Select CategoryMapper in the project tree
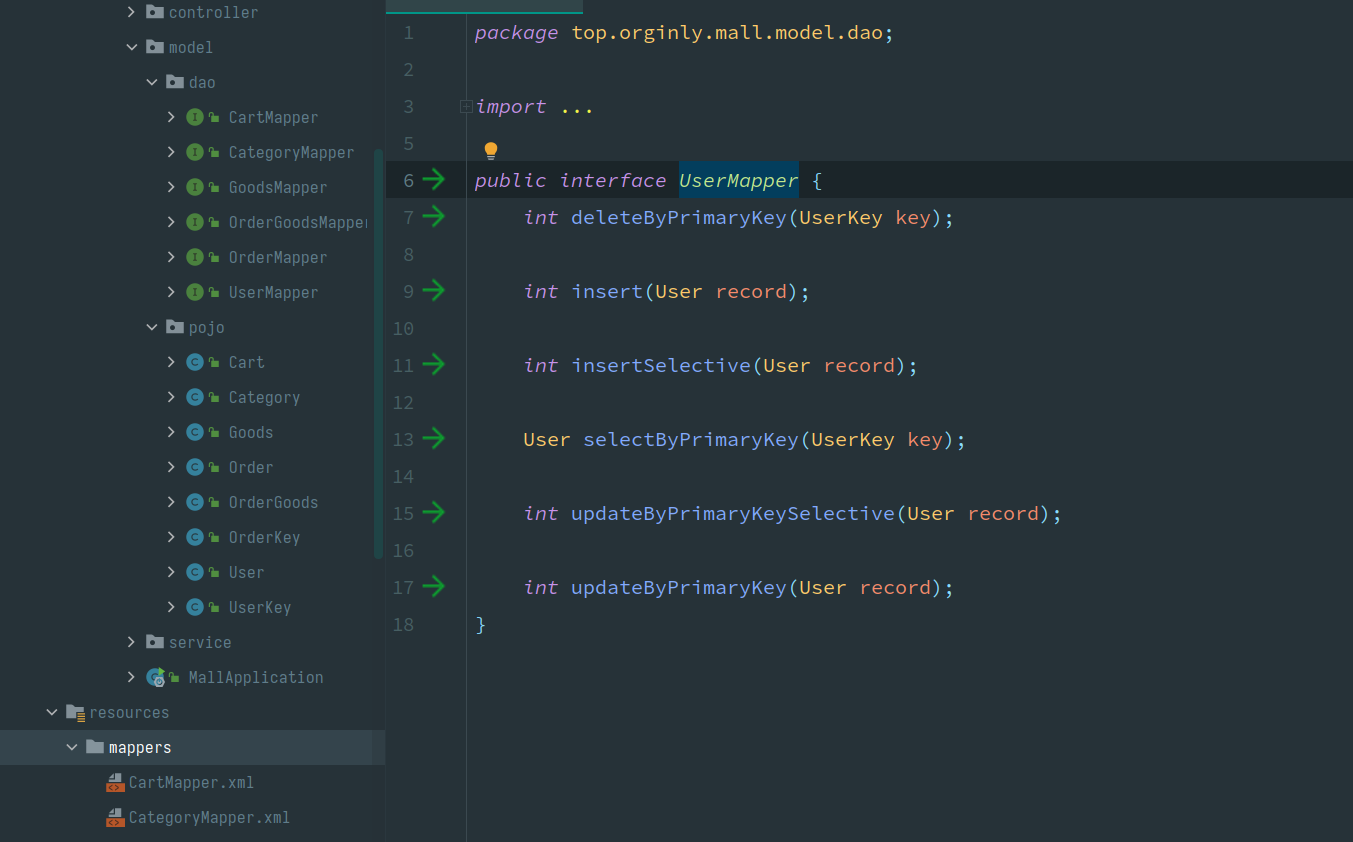The width and height of the screenshot is (1353, 842). tap(291, 152)
